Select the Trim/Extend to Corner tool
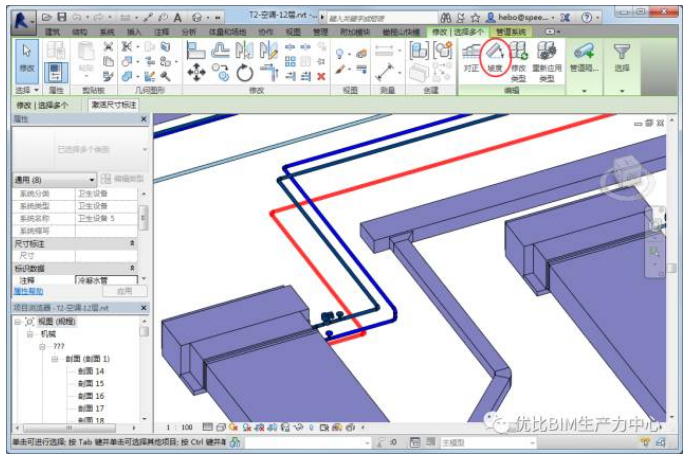The height and width of the screenshot is (461, 695). [269, 72]
